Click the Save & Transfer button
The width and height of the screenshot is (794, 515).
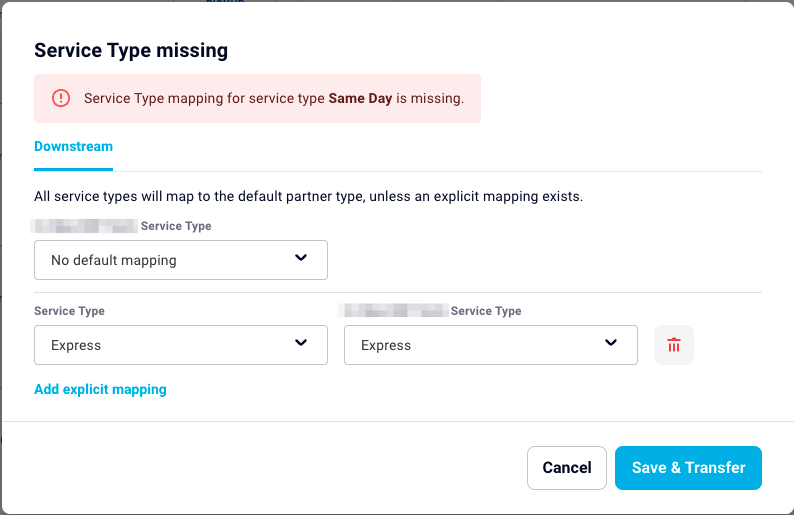click(688, 467)
